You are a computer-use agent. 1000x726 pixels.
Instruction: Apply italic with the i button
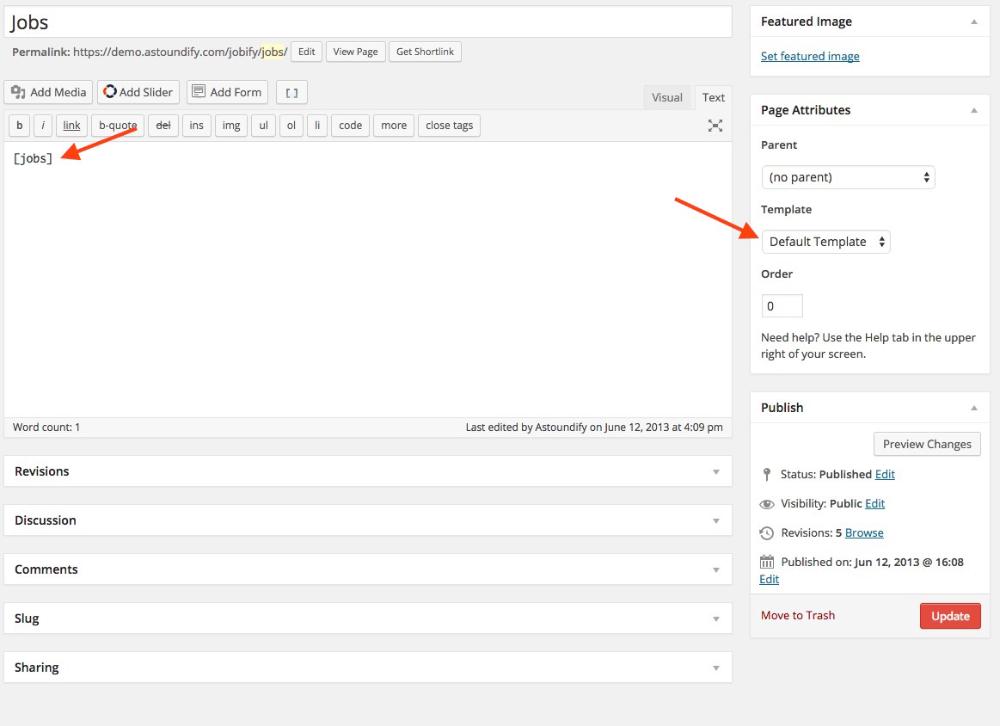click(43, 125)
